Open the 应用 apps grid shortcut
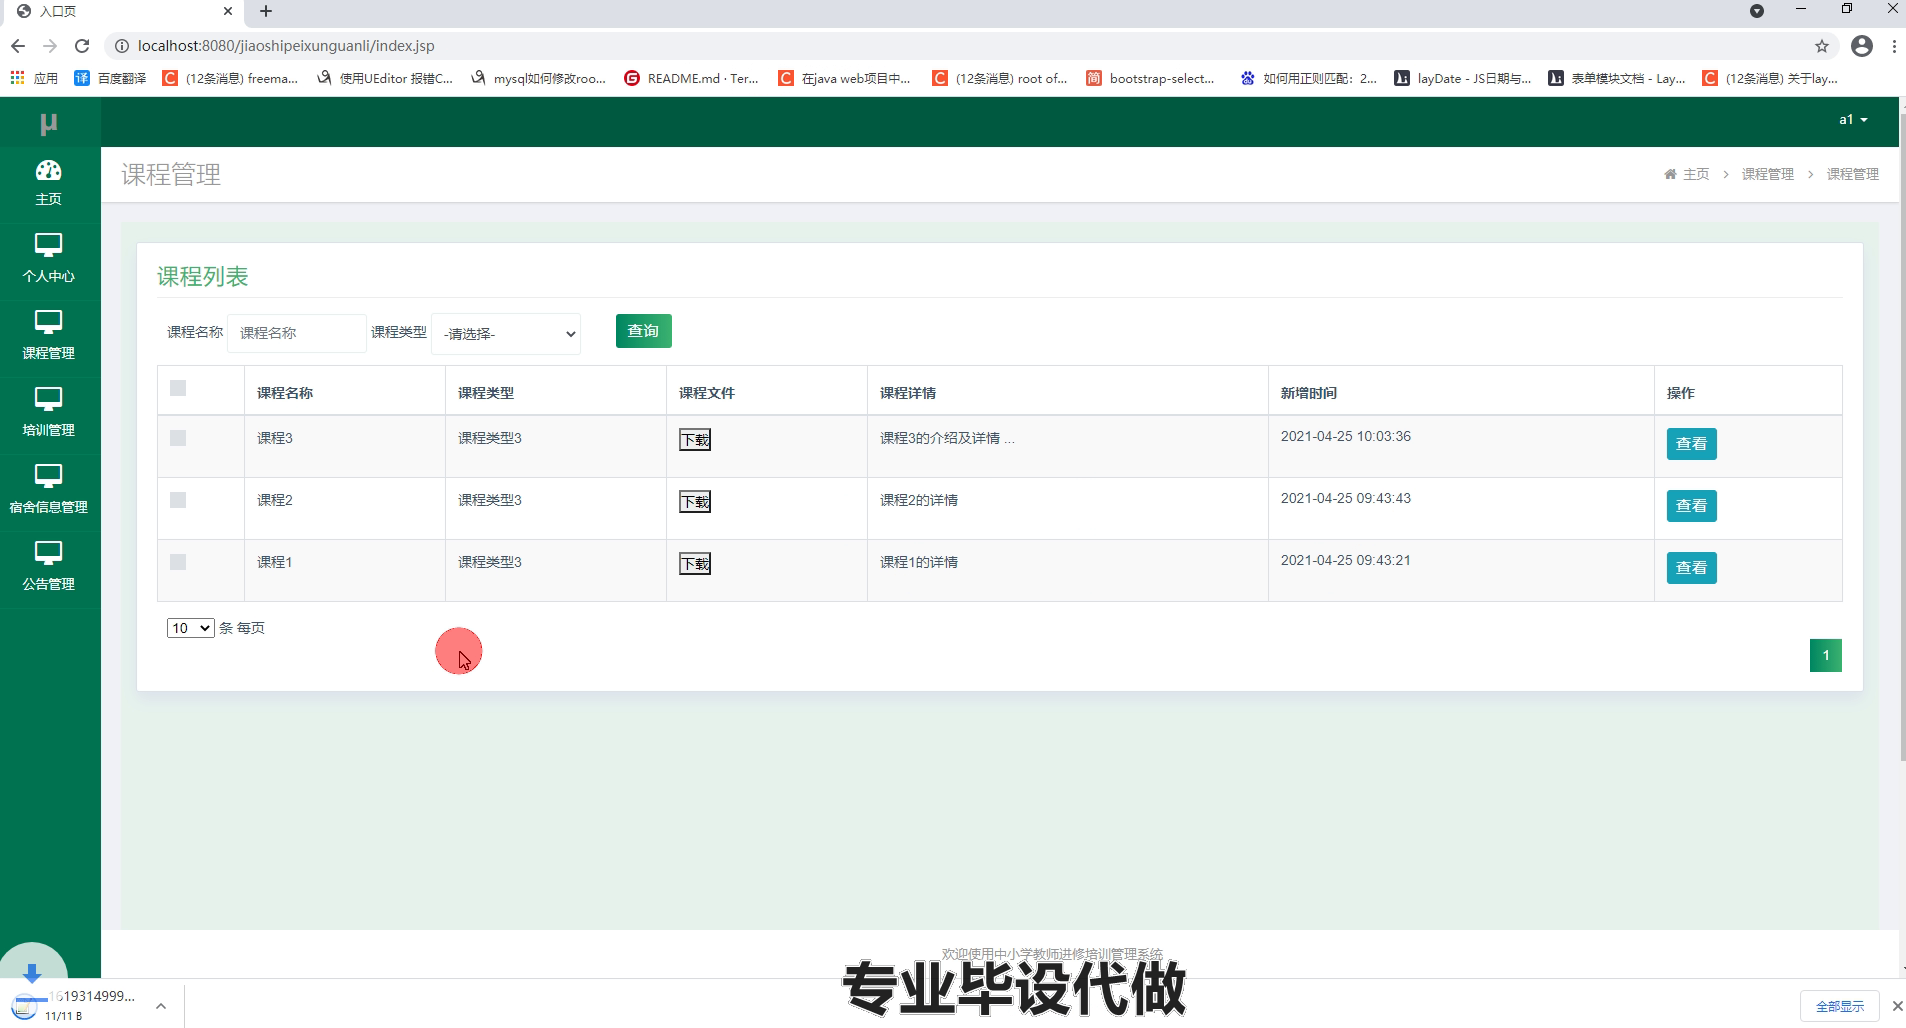 click(34, 78)
